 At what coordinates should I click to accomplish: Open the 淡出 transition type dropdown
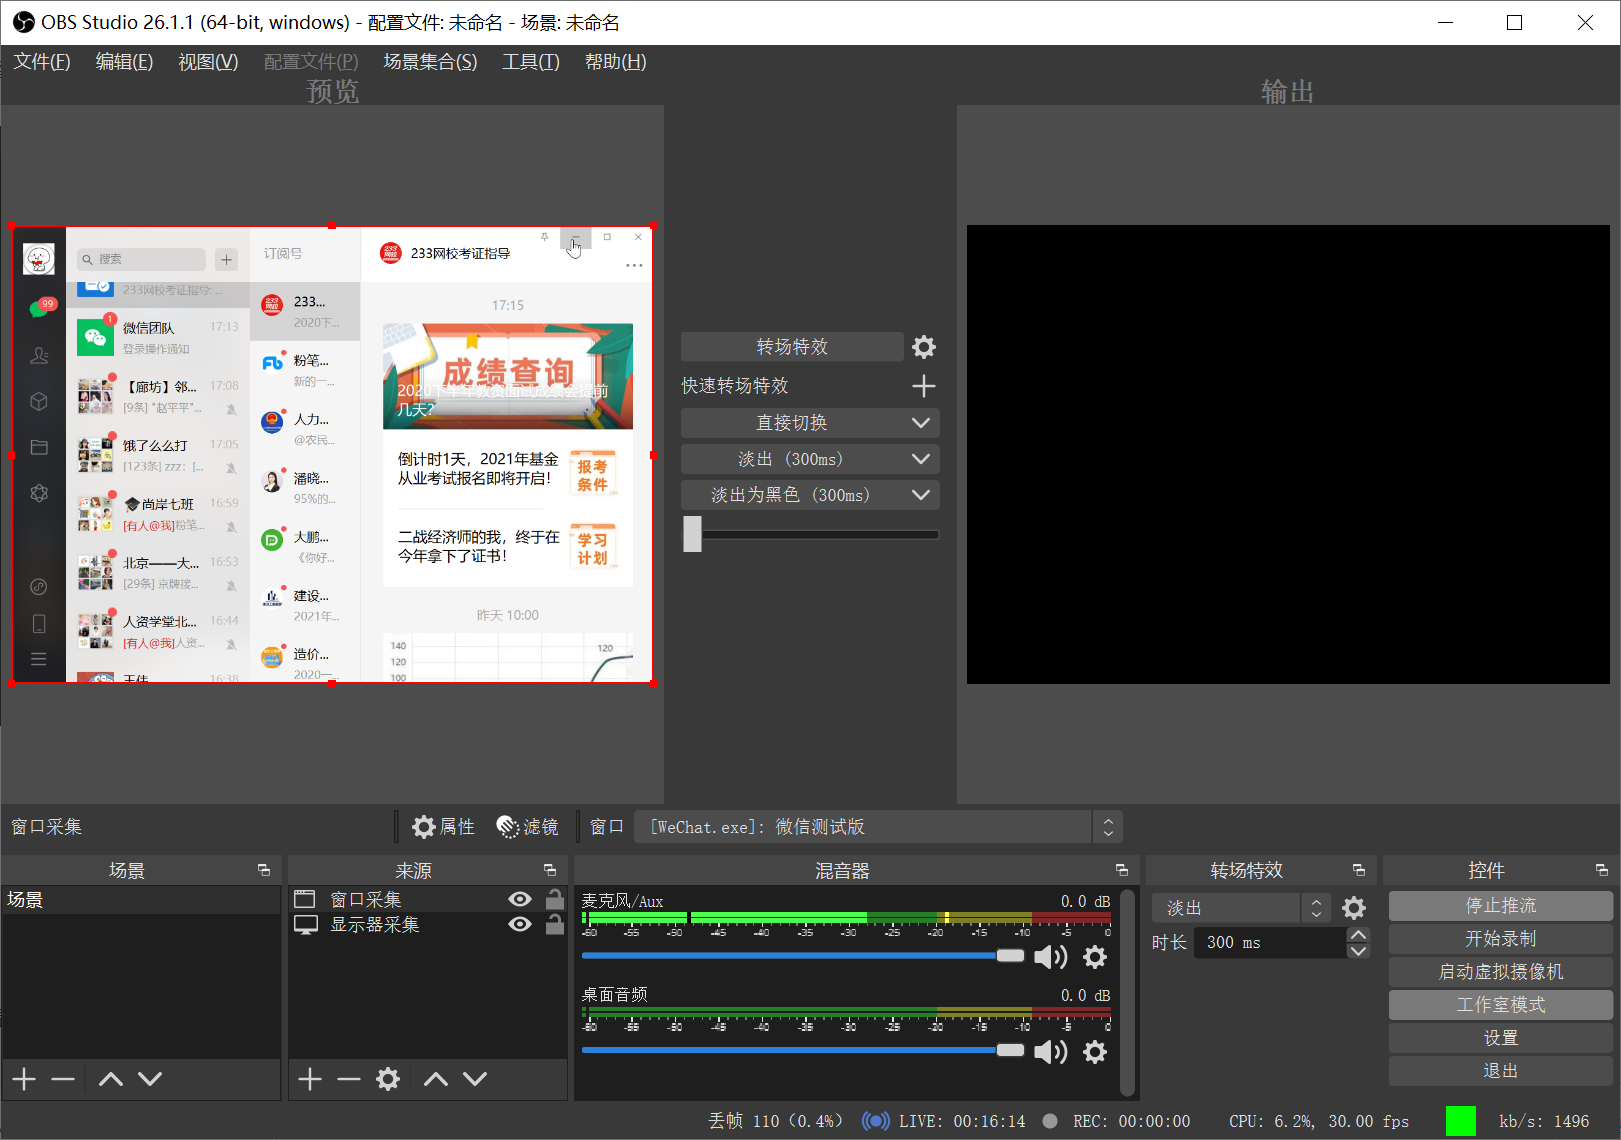click(x=1241, y=908)
